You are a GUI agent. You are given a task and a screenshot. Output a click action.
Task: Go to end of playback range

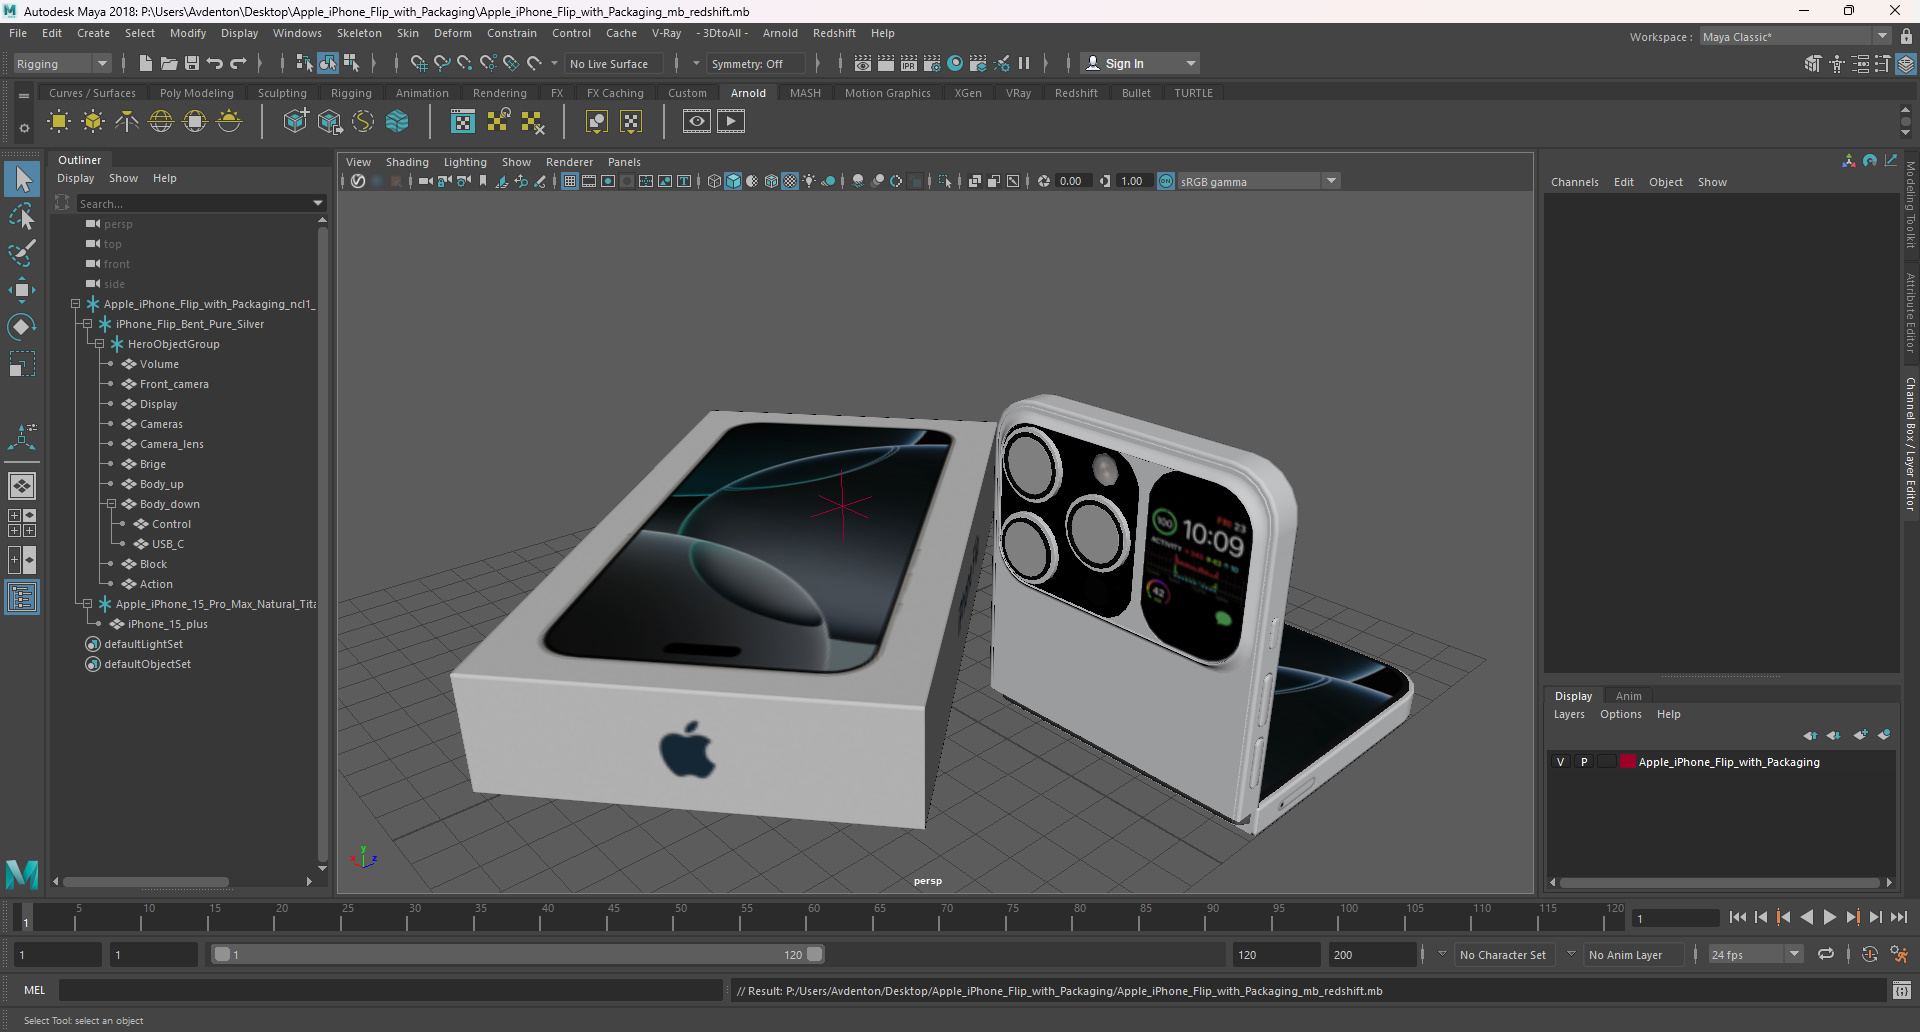tap(1899, 917)
